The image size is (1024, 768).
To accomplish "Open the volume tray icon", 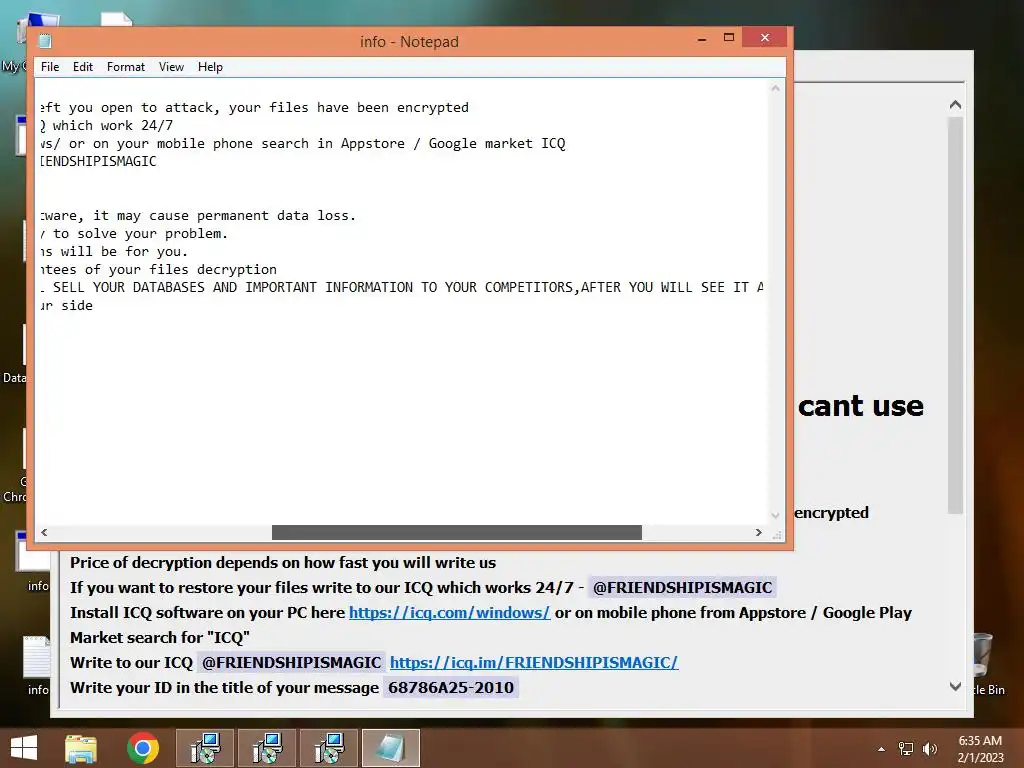I will click(x=929, y=749).
